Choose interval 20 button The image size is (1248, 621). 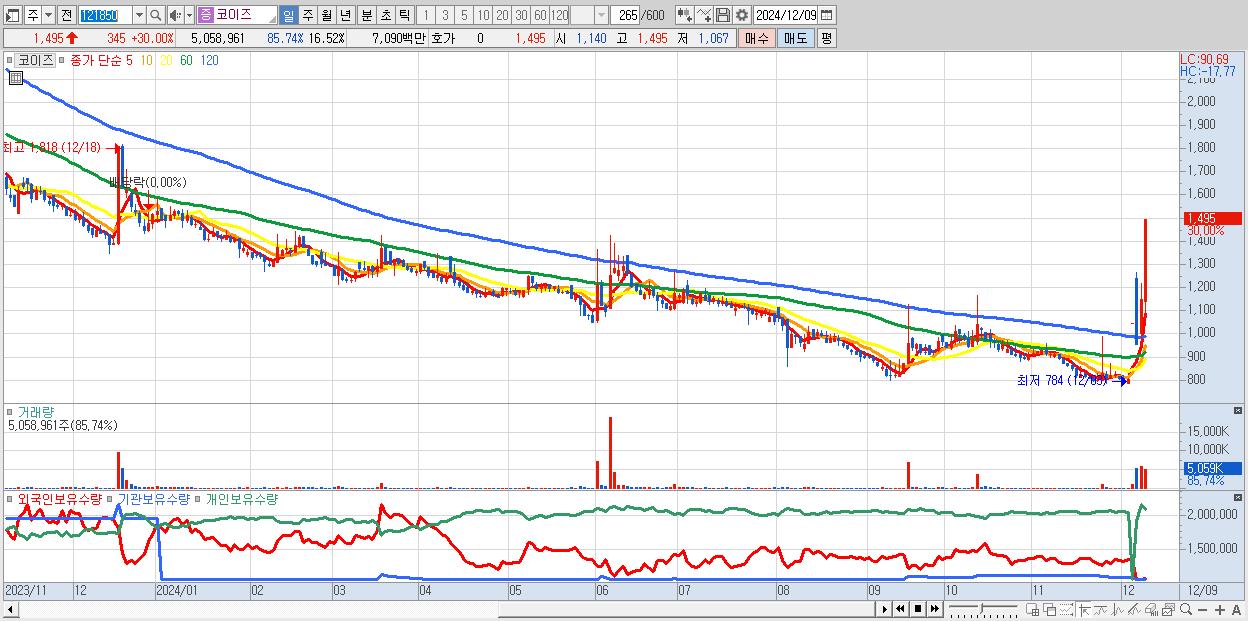[502, 15]
